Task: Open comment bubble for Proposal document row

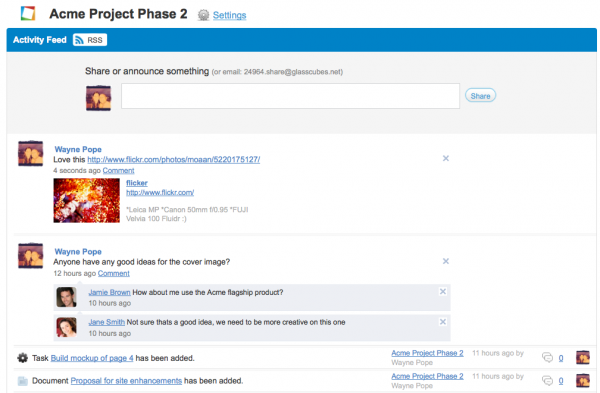Action: (548, 381)
